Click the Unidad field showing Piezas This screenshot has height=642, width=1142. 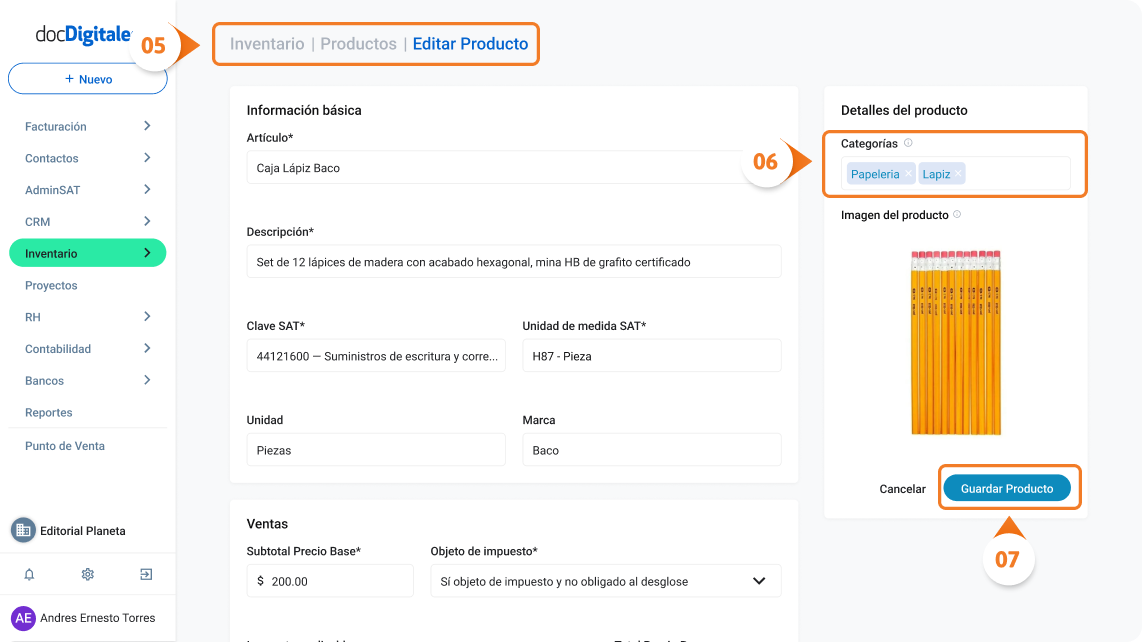click(376, 450)
